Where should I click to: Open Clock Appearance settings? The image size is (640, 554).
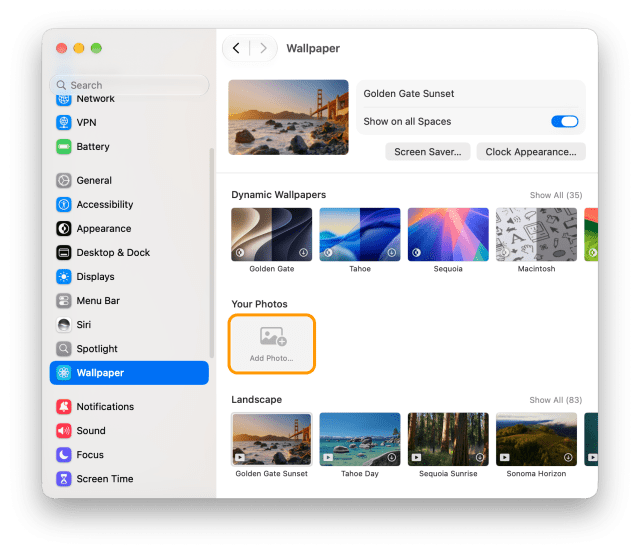[531, 152]
